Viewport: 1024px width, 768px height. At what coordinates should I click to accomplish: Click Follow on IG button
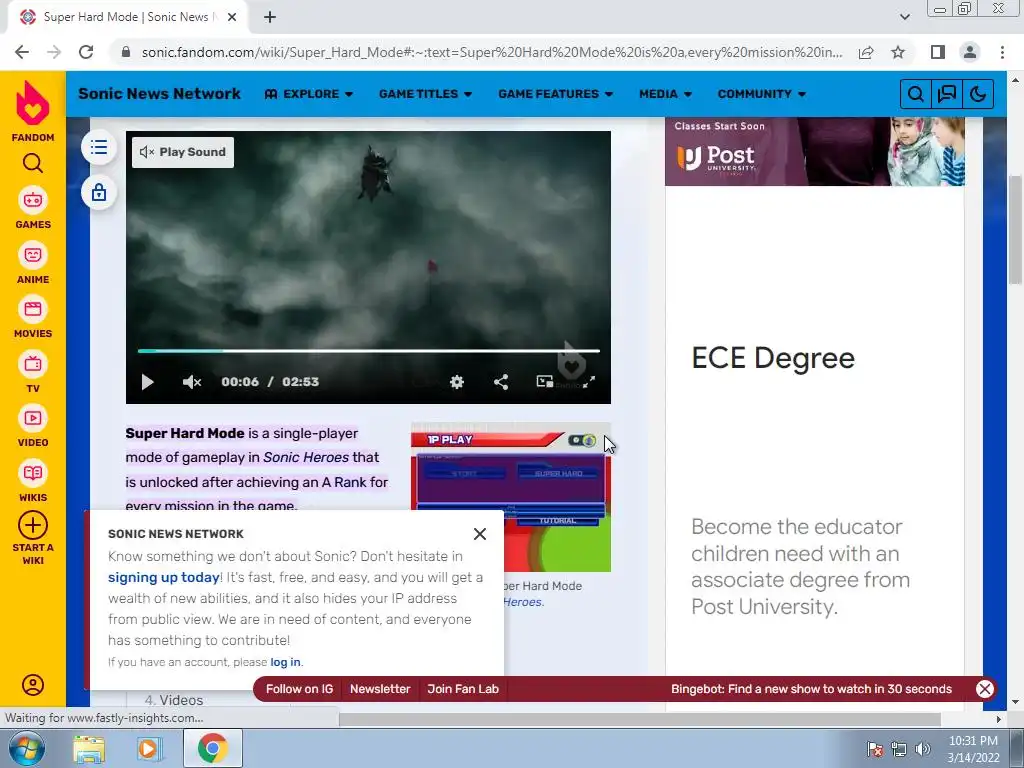299,689
